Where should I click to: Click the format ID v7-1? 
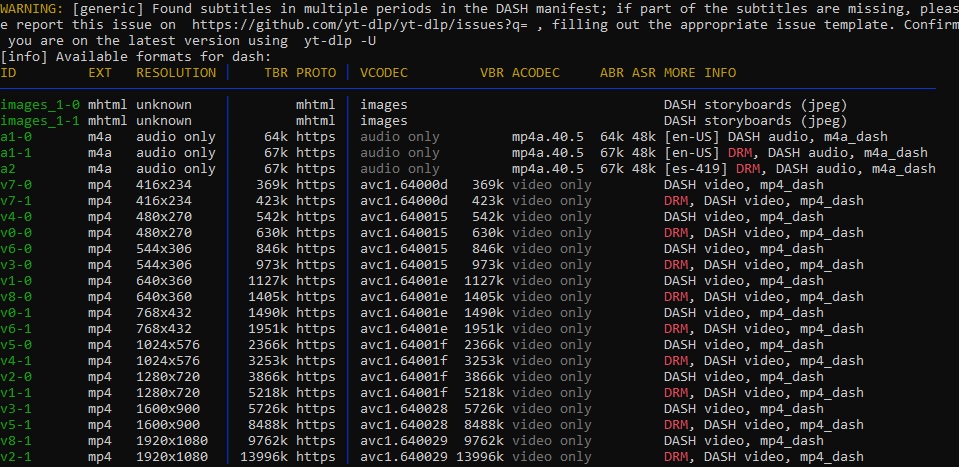point(16,200)
